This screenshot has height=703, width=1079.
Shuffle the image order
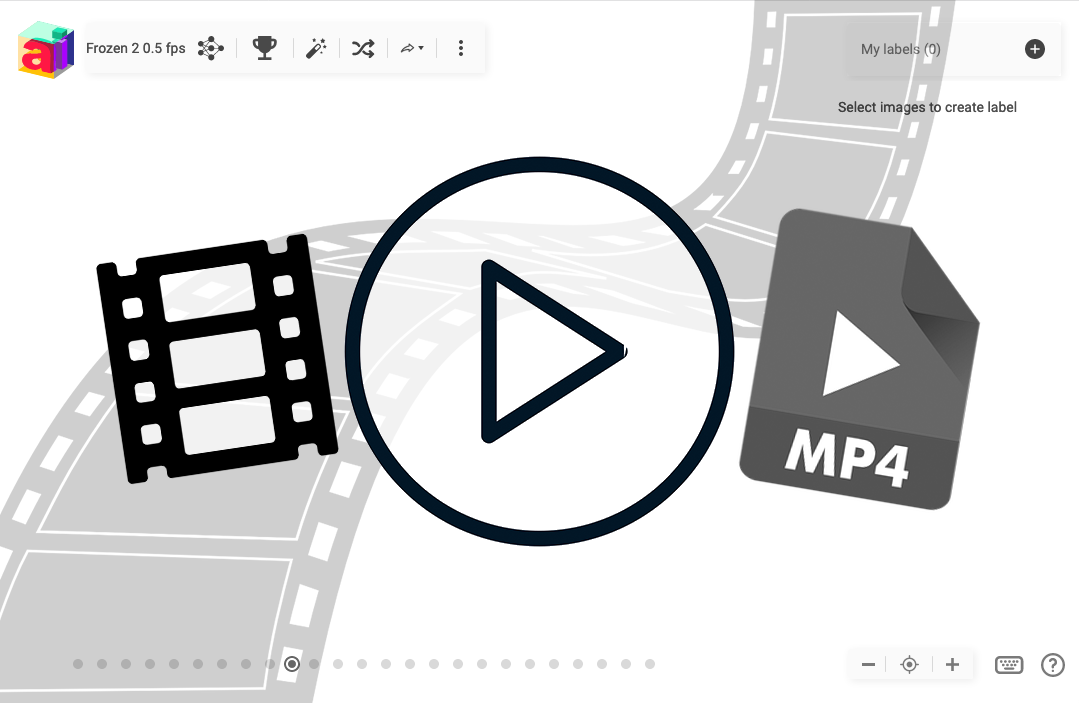(362, 47)
